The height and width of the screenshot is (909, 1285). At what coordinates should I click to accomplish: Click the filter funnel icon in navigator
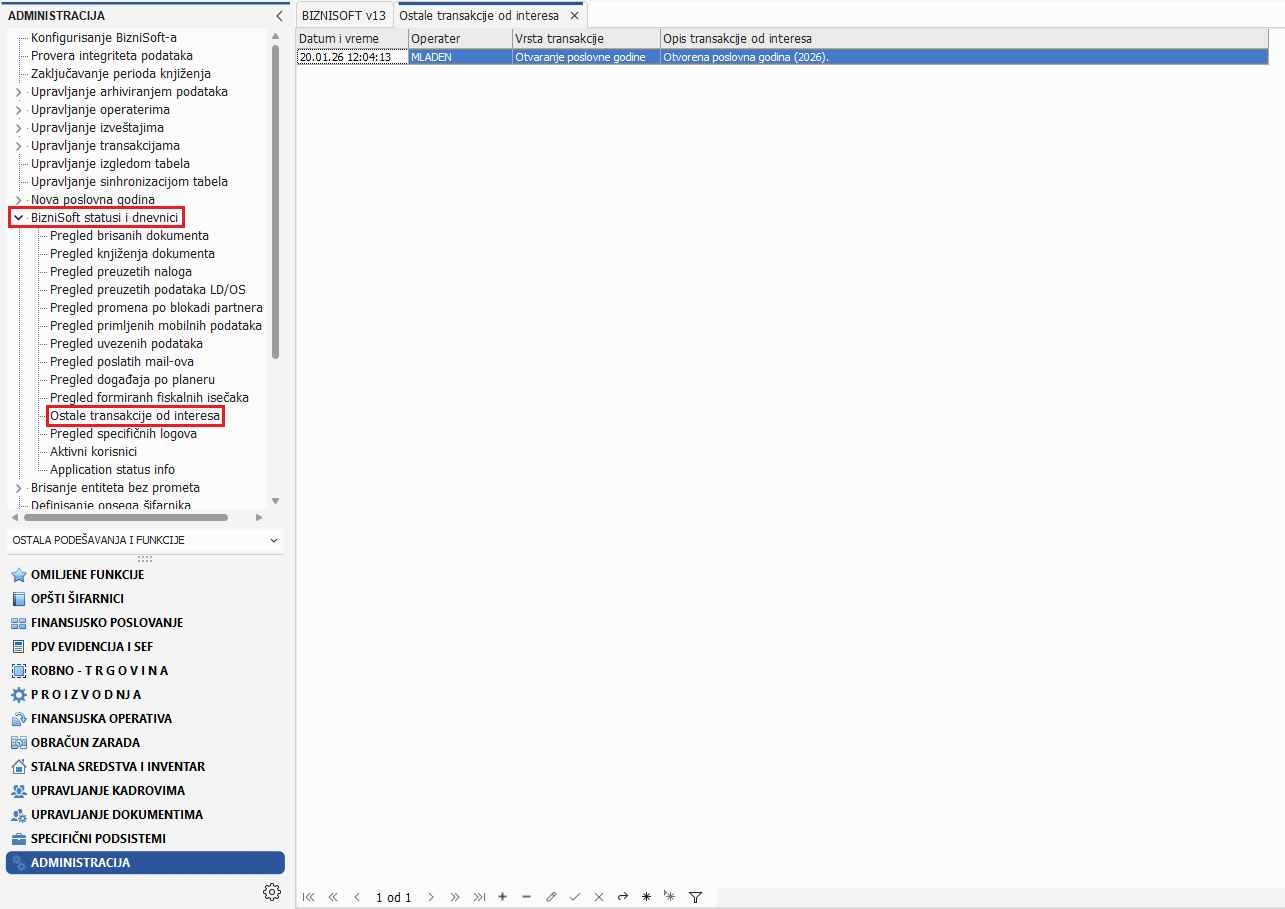[696, 897]
